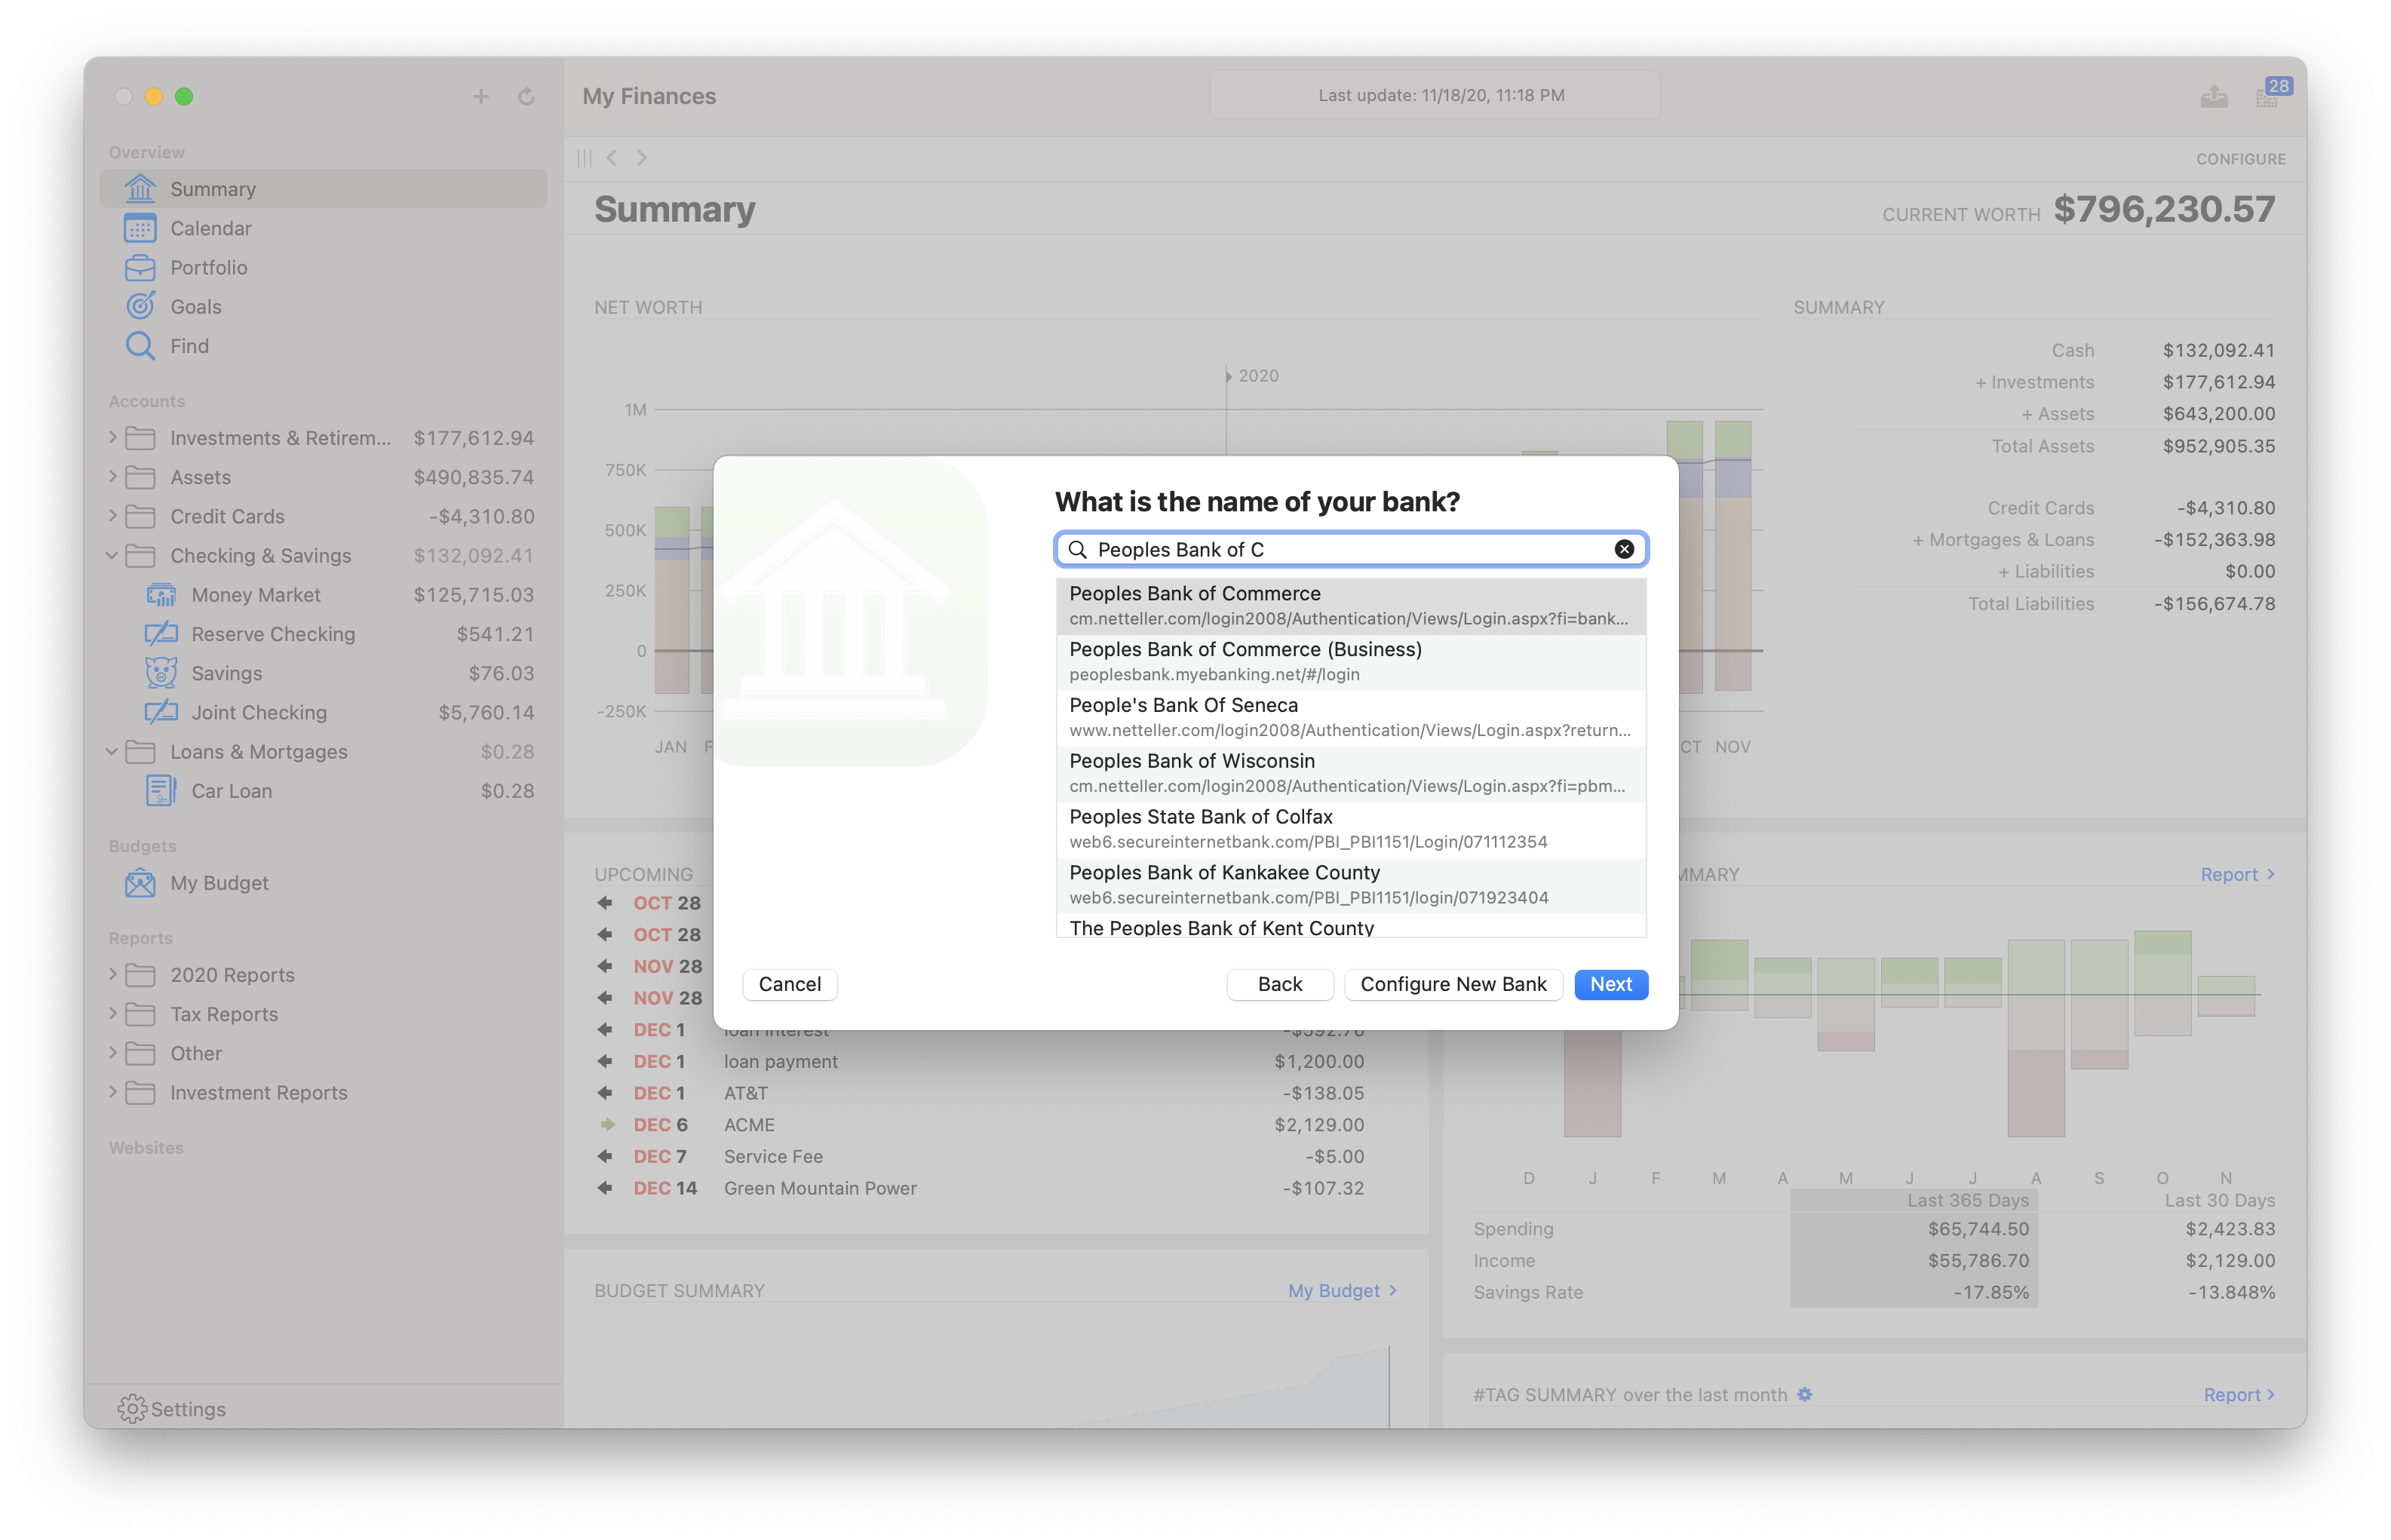Expand the Investments & Retirement account
2391x1540 pixels.
click(x=110, y=437)
